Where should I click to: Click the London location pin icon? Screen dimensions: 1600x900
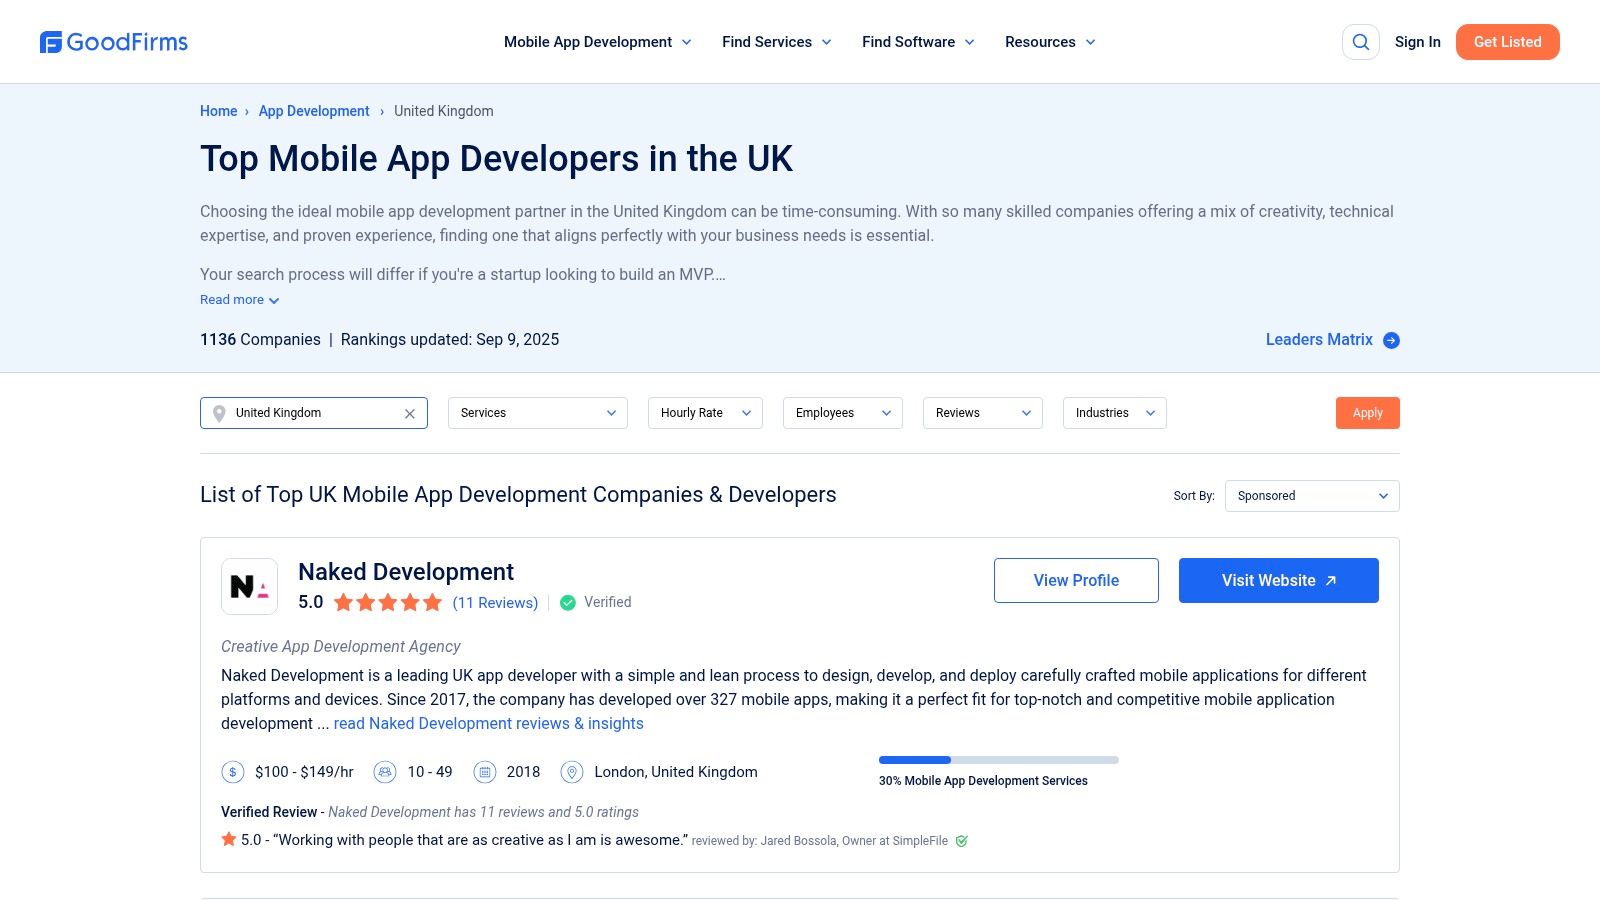572,772
